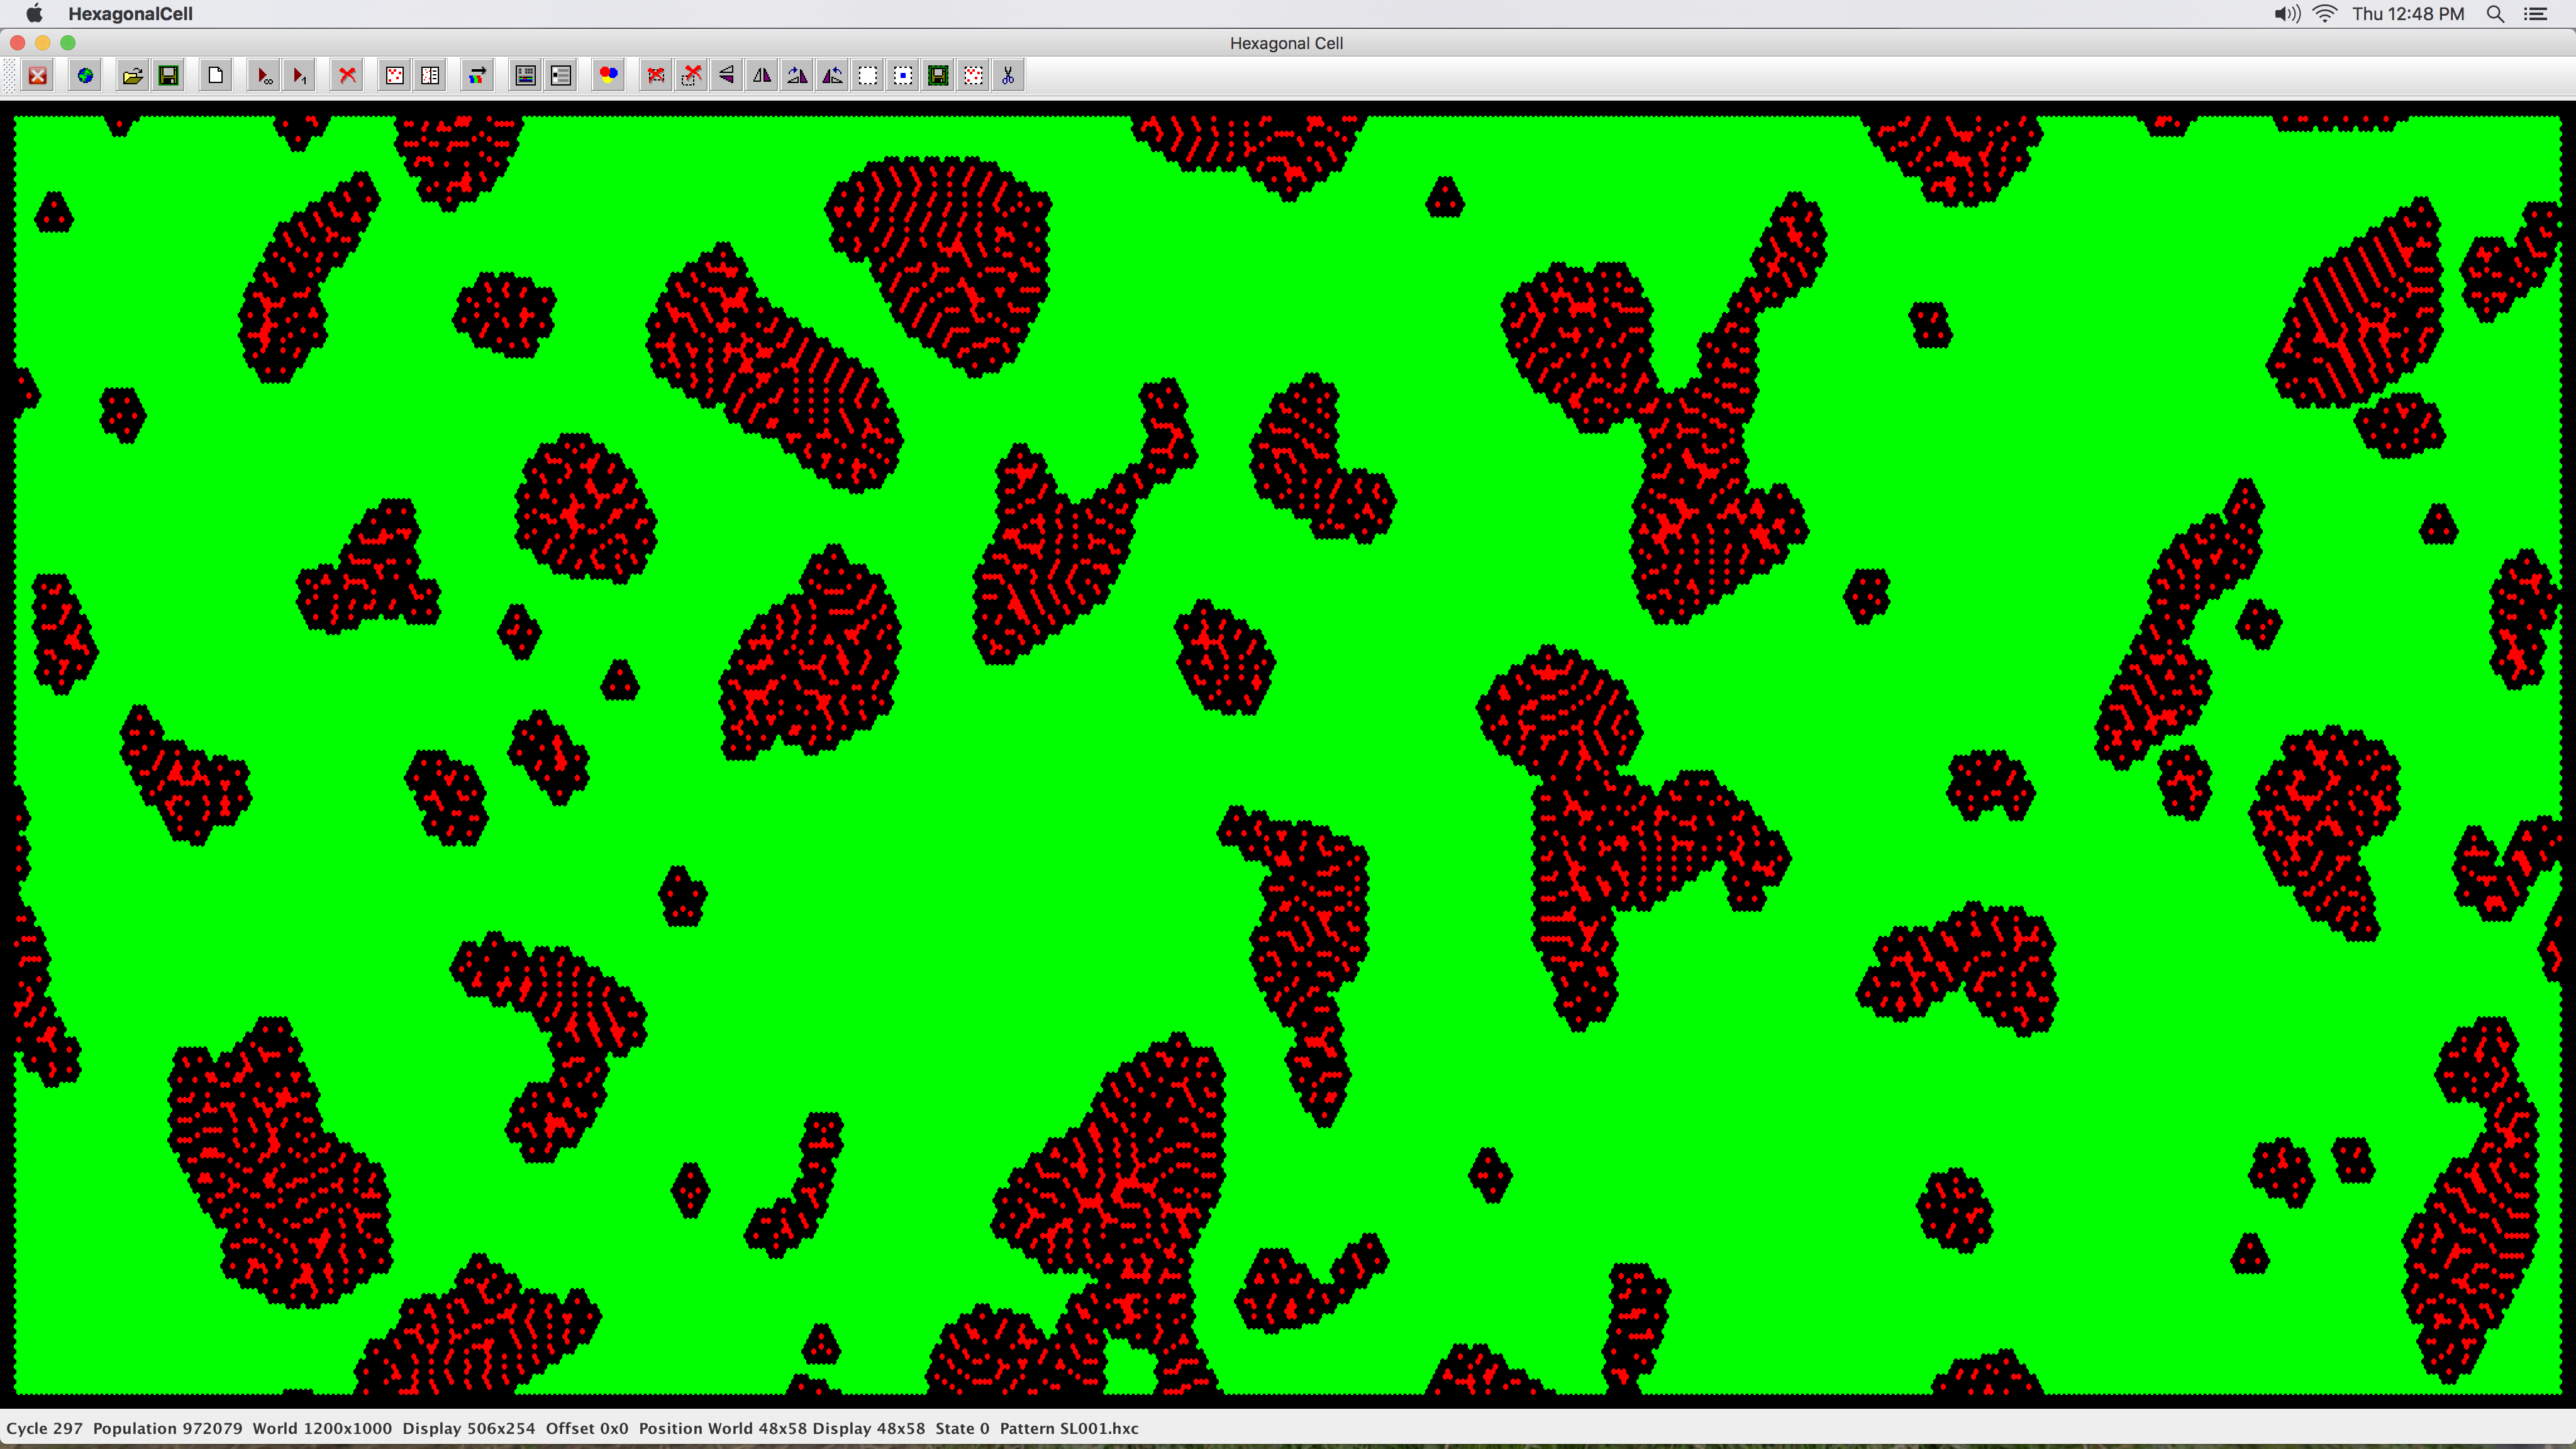Click 'Population 972079' in status bar
2576x1449 pixels.
(167, 1428)
